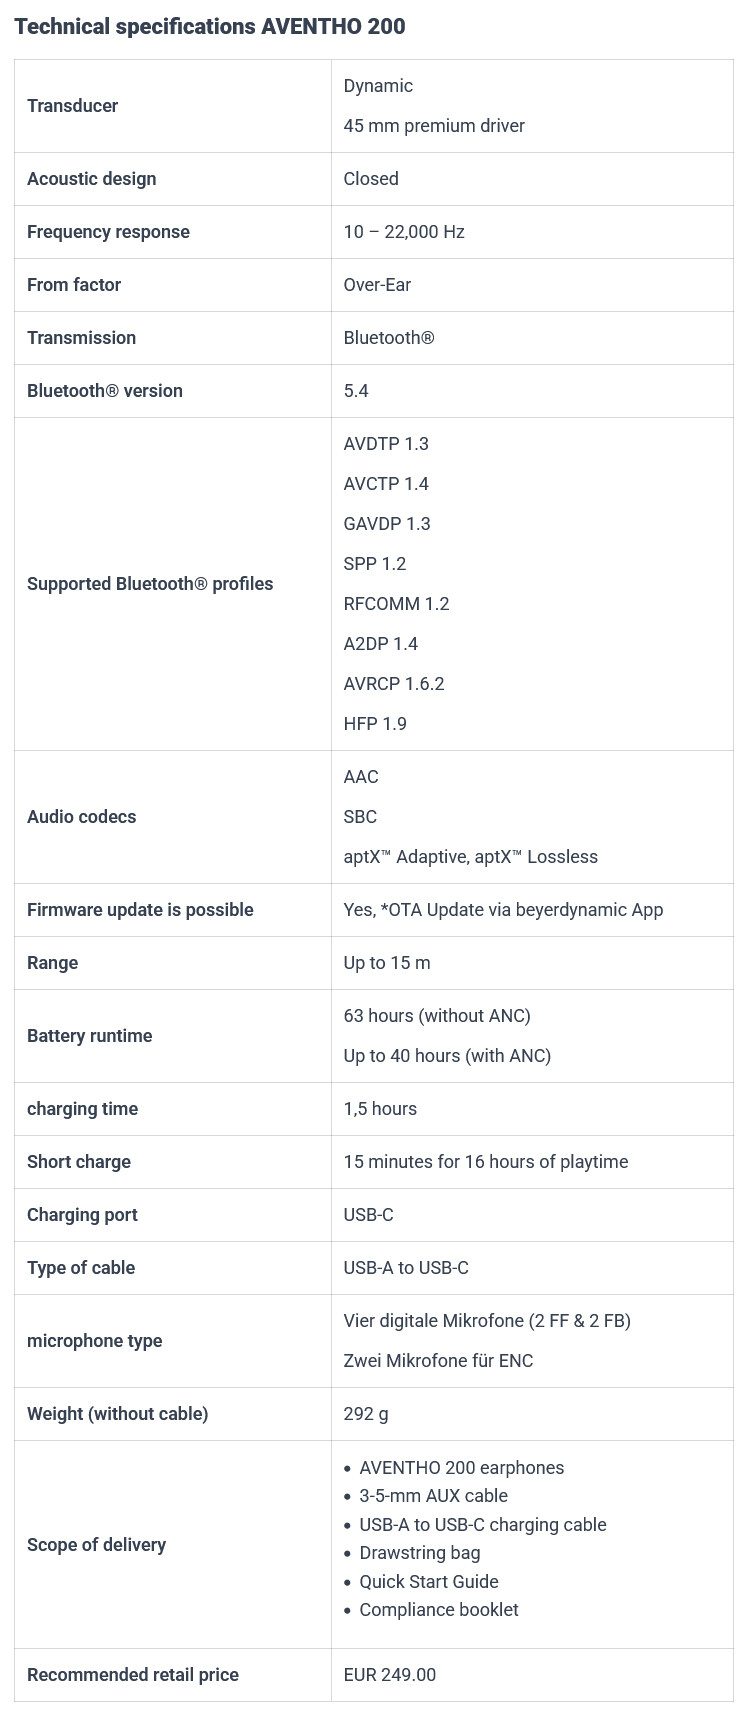Click the Compliance booklet list item
747x1720 pixels.
pyautogui.click(x=439, y=1610)
